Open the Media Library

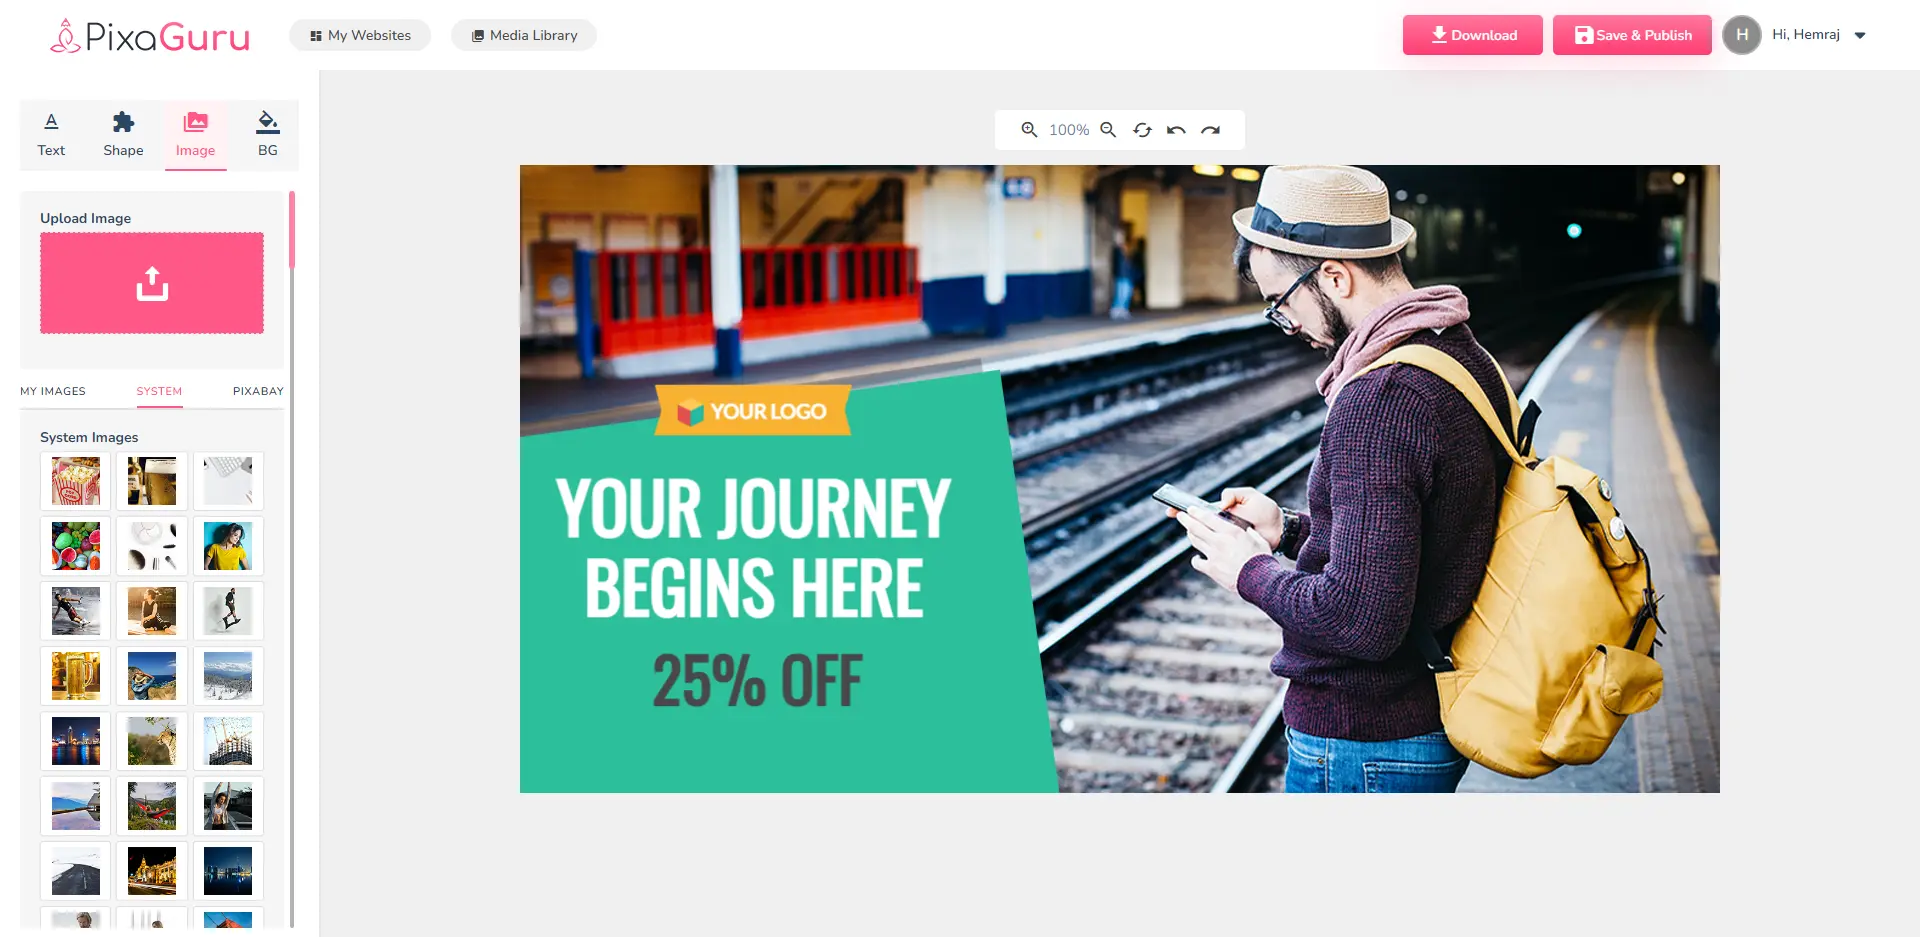(524, 35)
